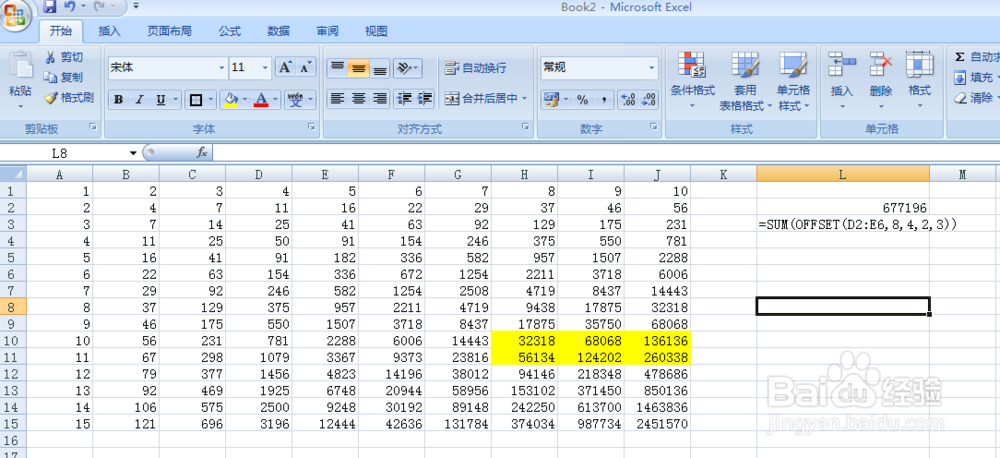The width and height of the screenshot is (1000, 458).
Task: Increase decimal places
Action: (x=628, y=100)
